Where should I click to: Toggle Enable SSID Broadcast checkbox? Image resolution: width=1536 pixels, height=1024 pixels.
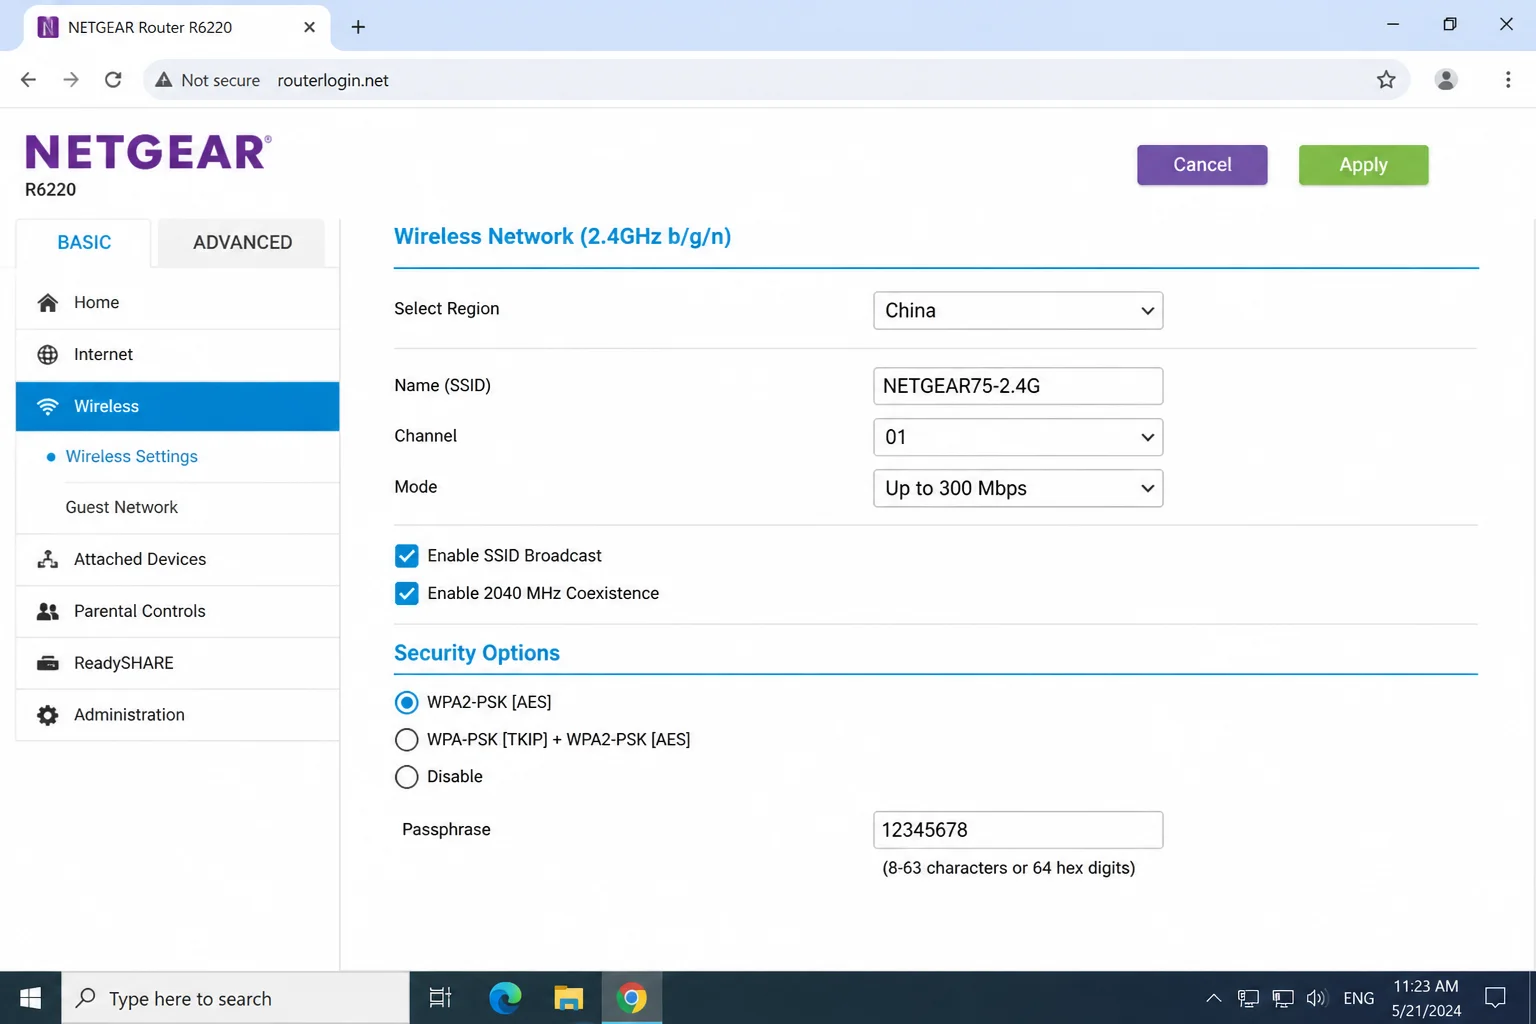coord(406,556)
